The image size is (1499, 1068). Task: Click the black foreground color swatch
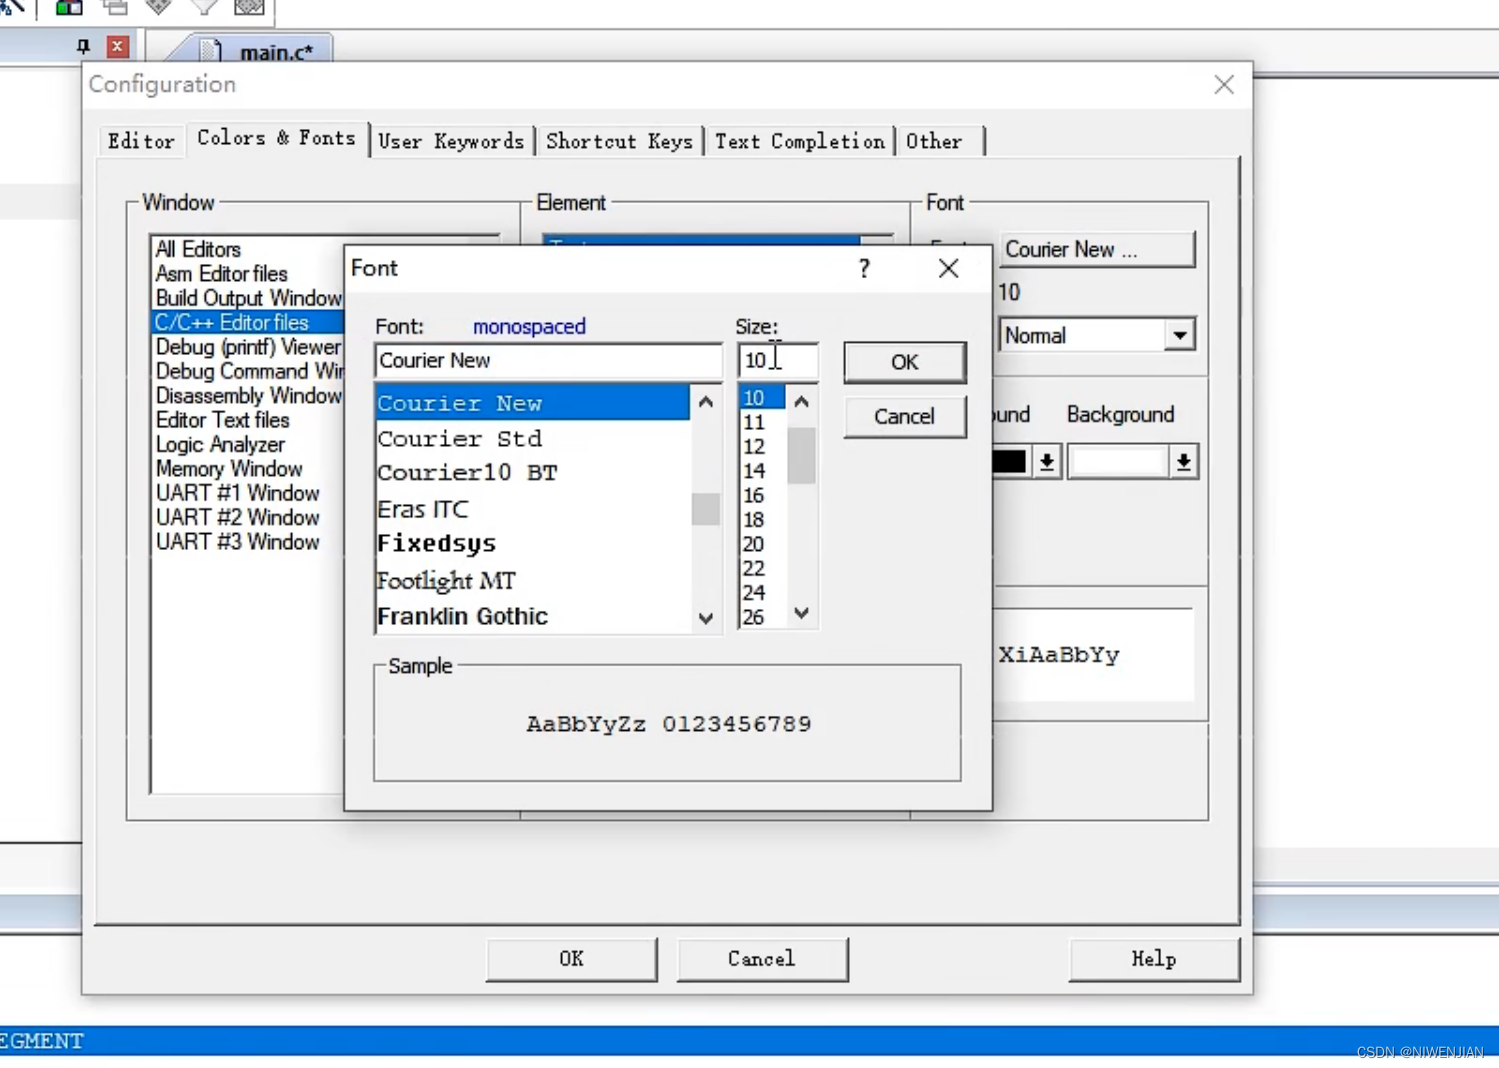point(1011,462)
